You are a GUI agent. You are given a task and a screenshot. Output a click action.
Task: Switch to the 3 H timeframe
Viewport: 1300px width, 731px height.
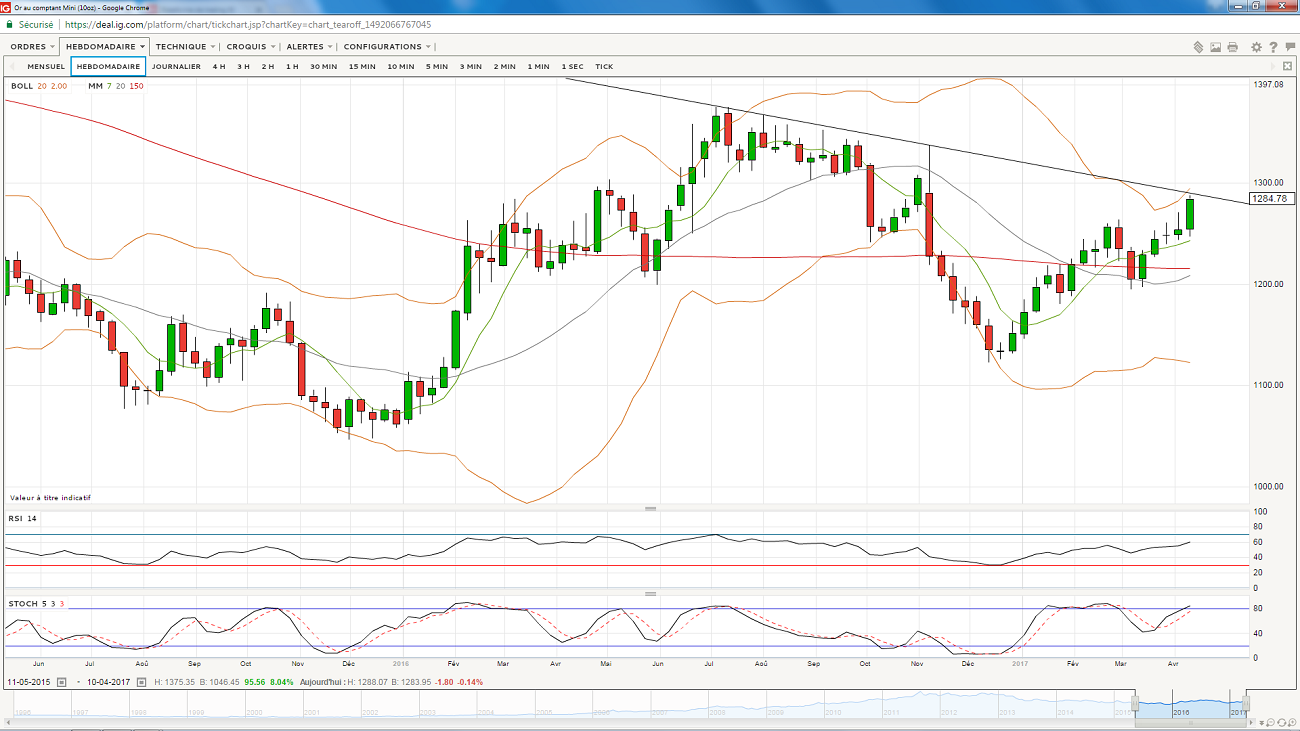click(x=243, y=67)
